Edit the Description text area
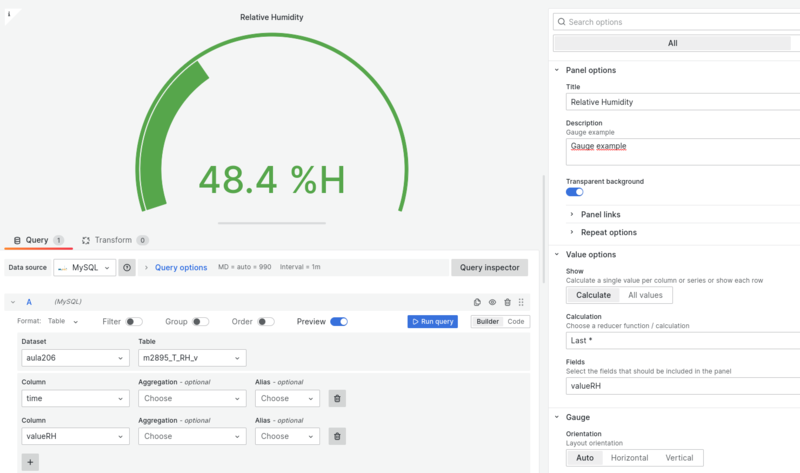This screenshot has height=473, width=800. tap(683, 152)
